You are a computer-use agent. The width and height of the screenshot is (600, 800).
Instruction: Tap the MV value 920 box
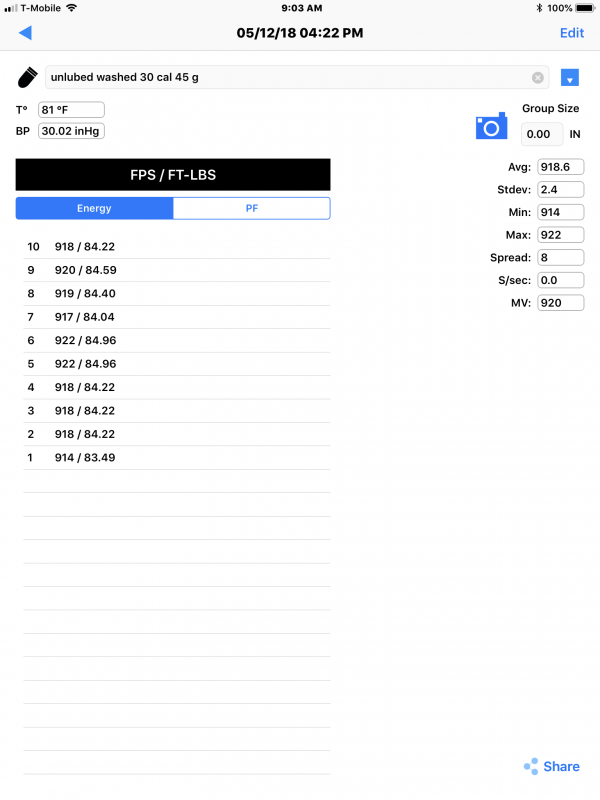pos(561,303)
